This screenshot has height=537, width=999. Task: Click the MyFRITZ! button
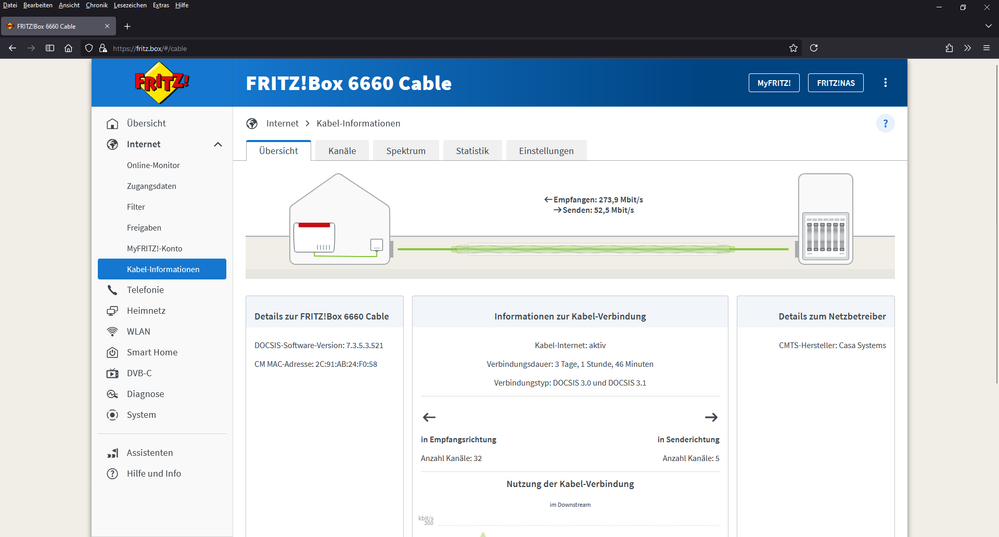(x=774, y=83)
